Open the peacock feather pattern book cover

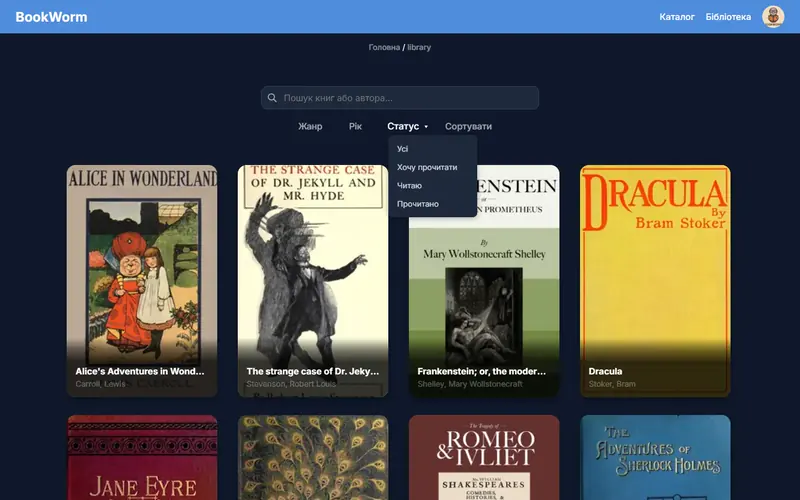(x=313, y=458)
